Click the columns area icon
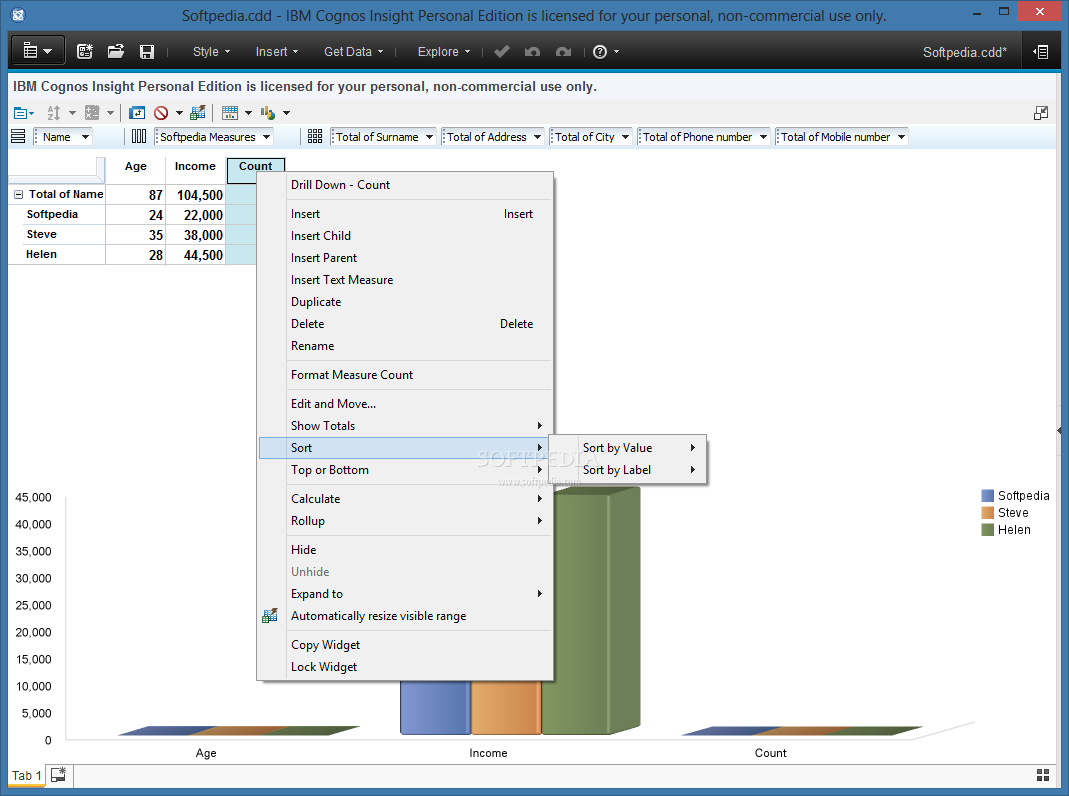The width and height of the screenshot is (1069, 796). point(139,137)
